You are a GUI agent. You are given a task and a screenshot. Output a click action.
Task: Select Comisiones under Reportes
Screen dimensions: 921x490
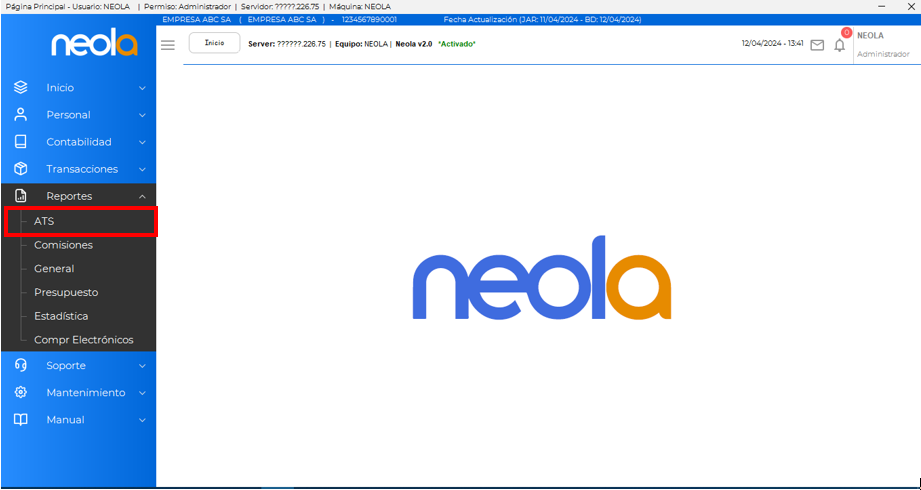coord(63,245)
